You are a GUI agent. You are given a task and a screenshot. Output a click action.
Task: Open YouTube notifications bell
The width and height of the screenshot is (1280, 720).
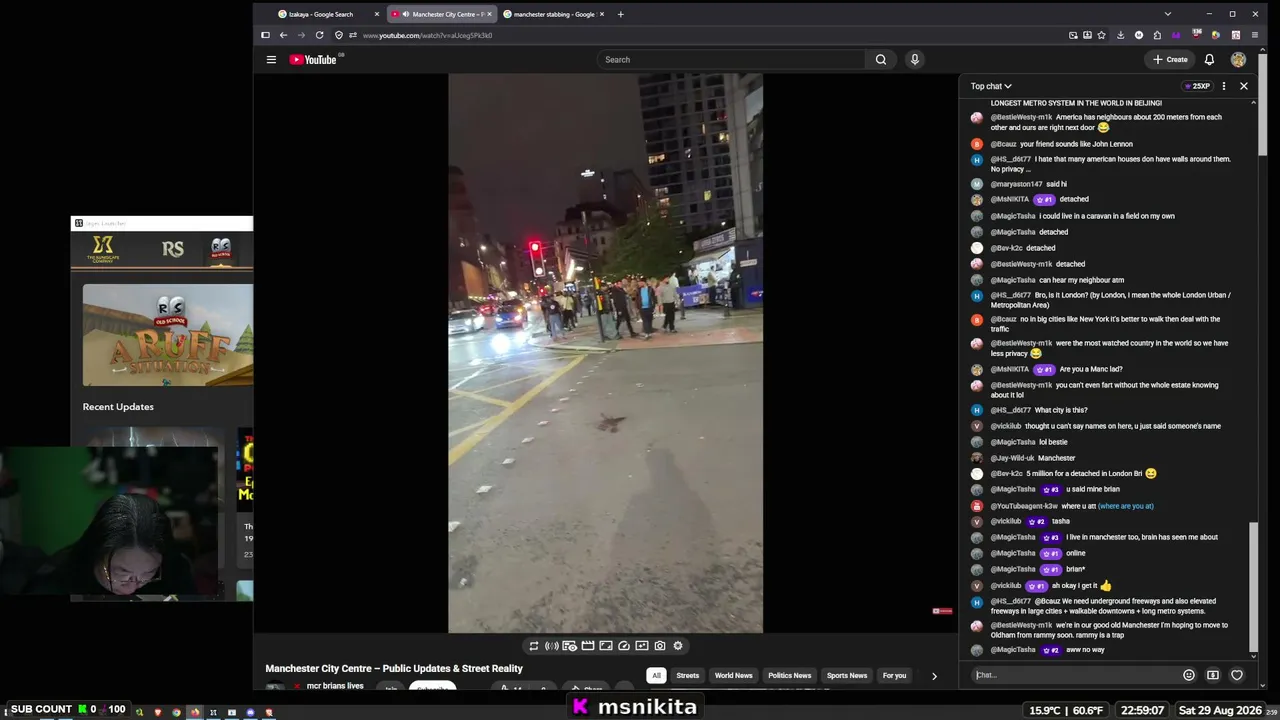[x=1209, y=59]
